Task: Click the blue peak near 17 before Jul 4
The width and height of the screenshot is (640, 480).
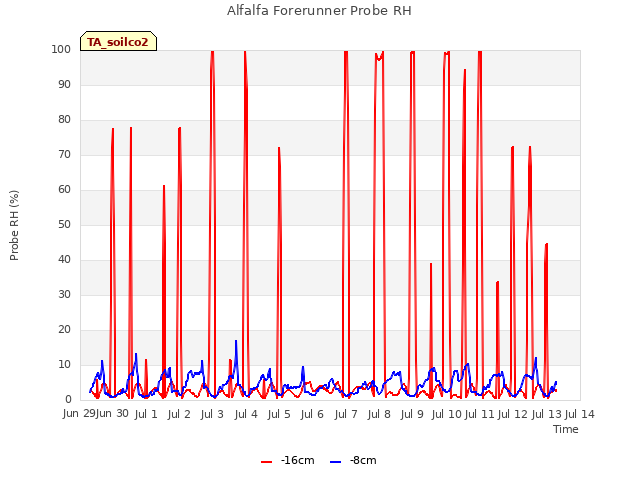Action: pos(236,341)
